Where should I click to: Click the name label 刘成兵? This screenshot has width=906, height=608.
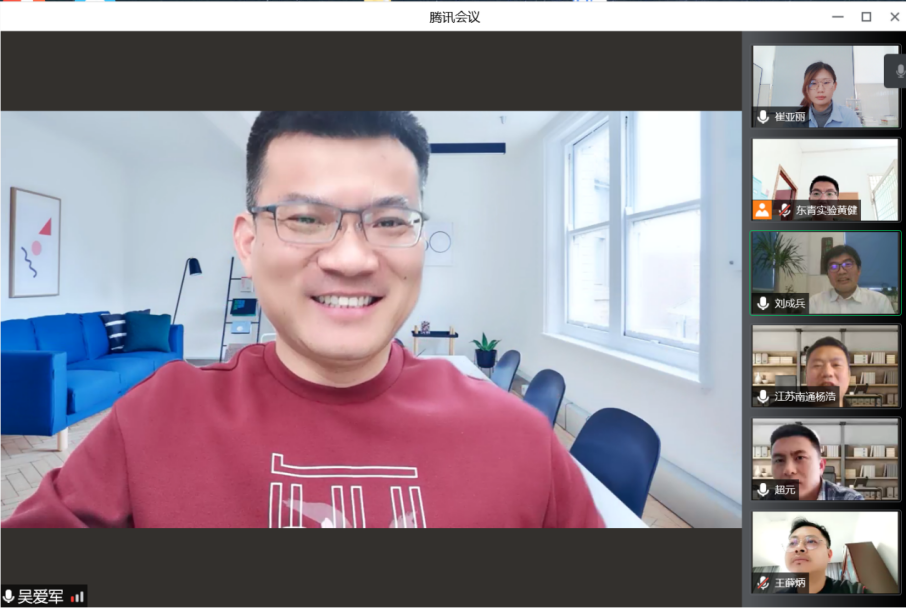pyautogui.click(x=790, y=303)
